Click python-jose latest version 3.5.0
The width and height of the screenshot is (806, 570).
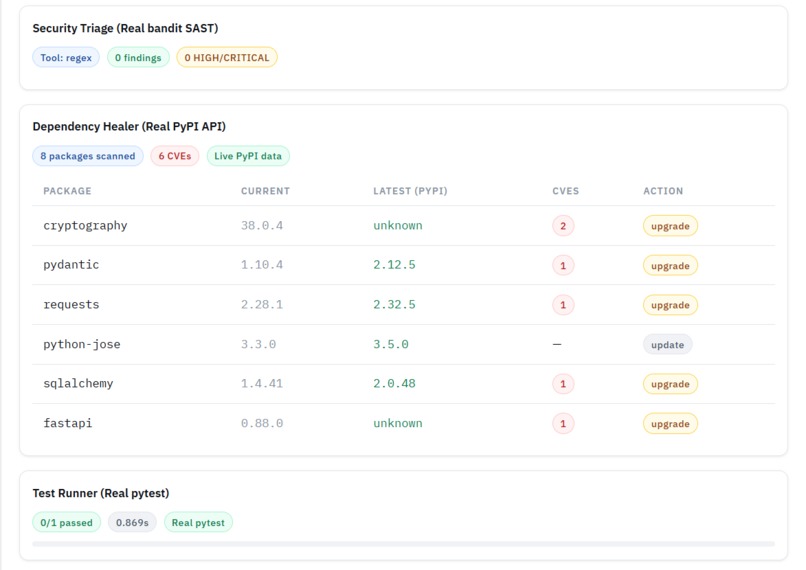click(x=391, y=344)
